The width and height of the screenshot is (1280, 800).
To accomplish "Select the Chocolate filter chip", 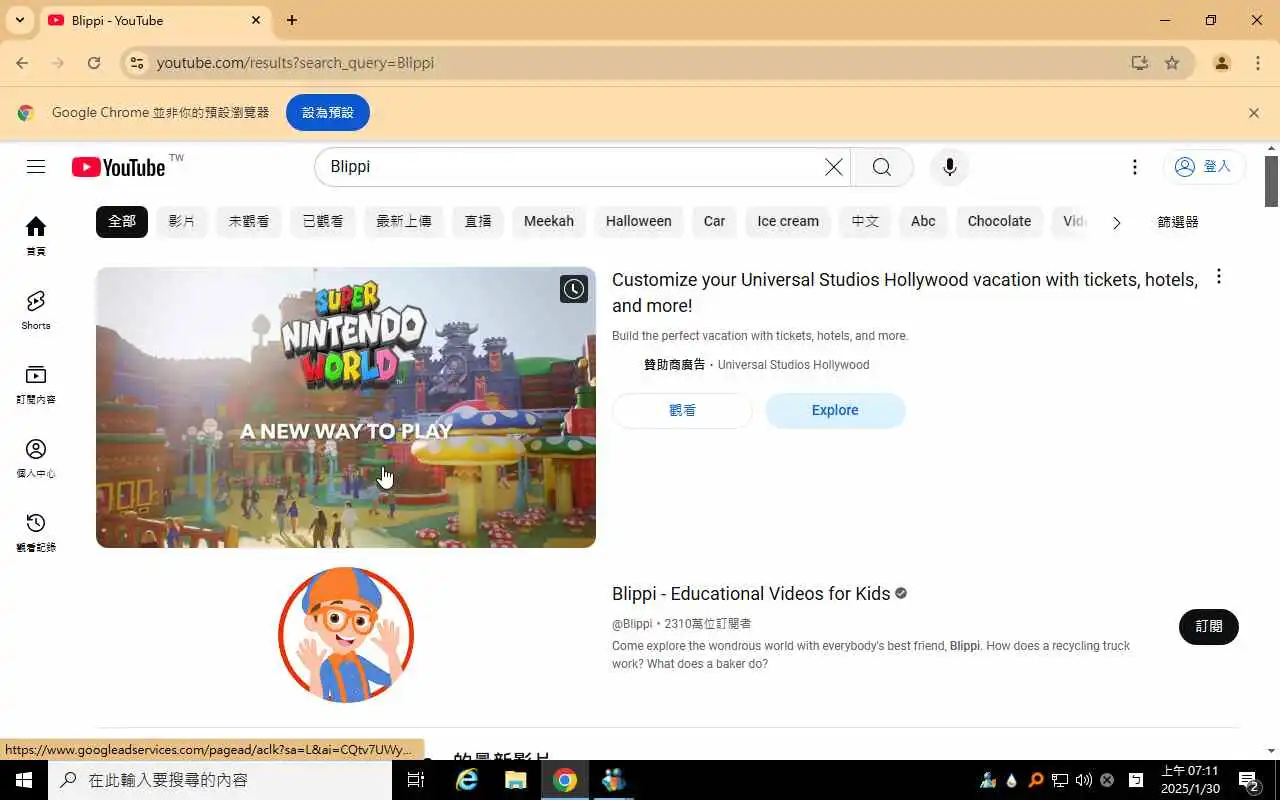I will [999, 222].
